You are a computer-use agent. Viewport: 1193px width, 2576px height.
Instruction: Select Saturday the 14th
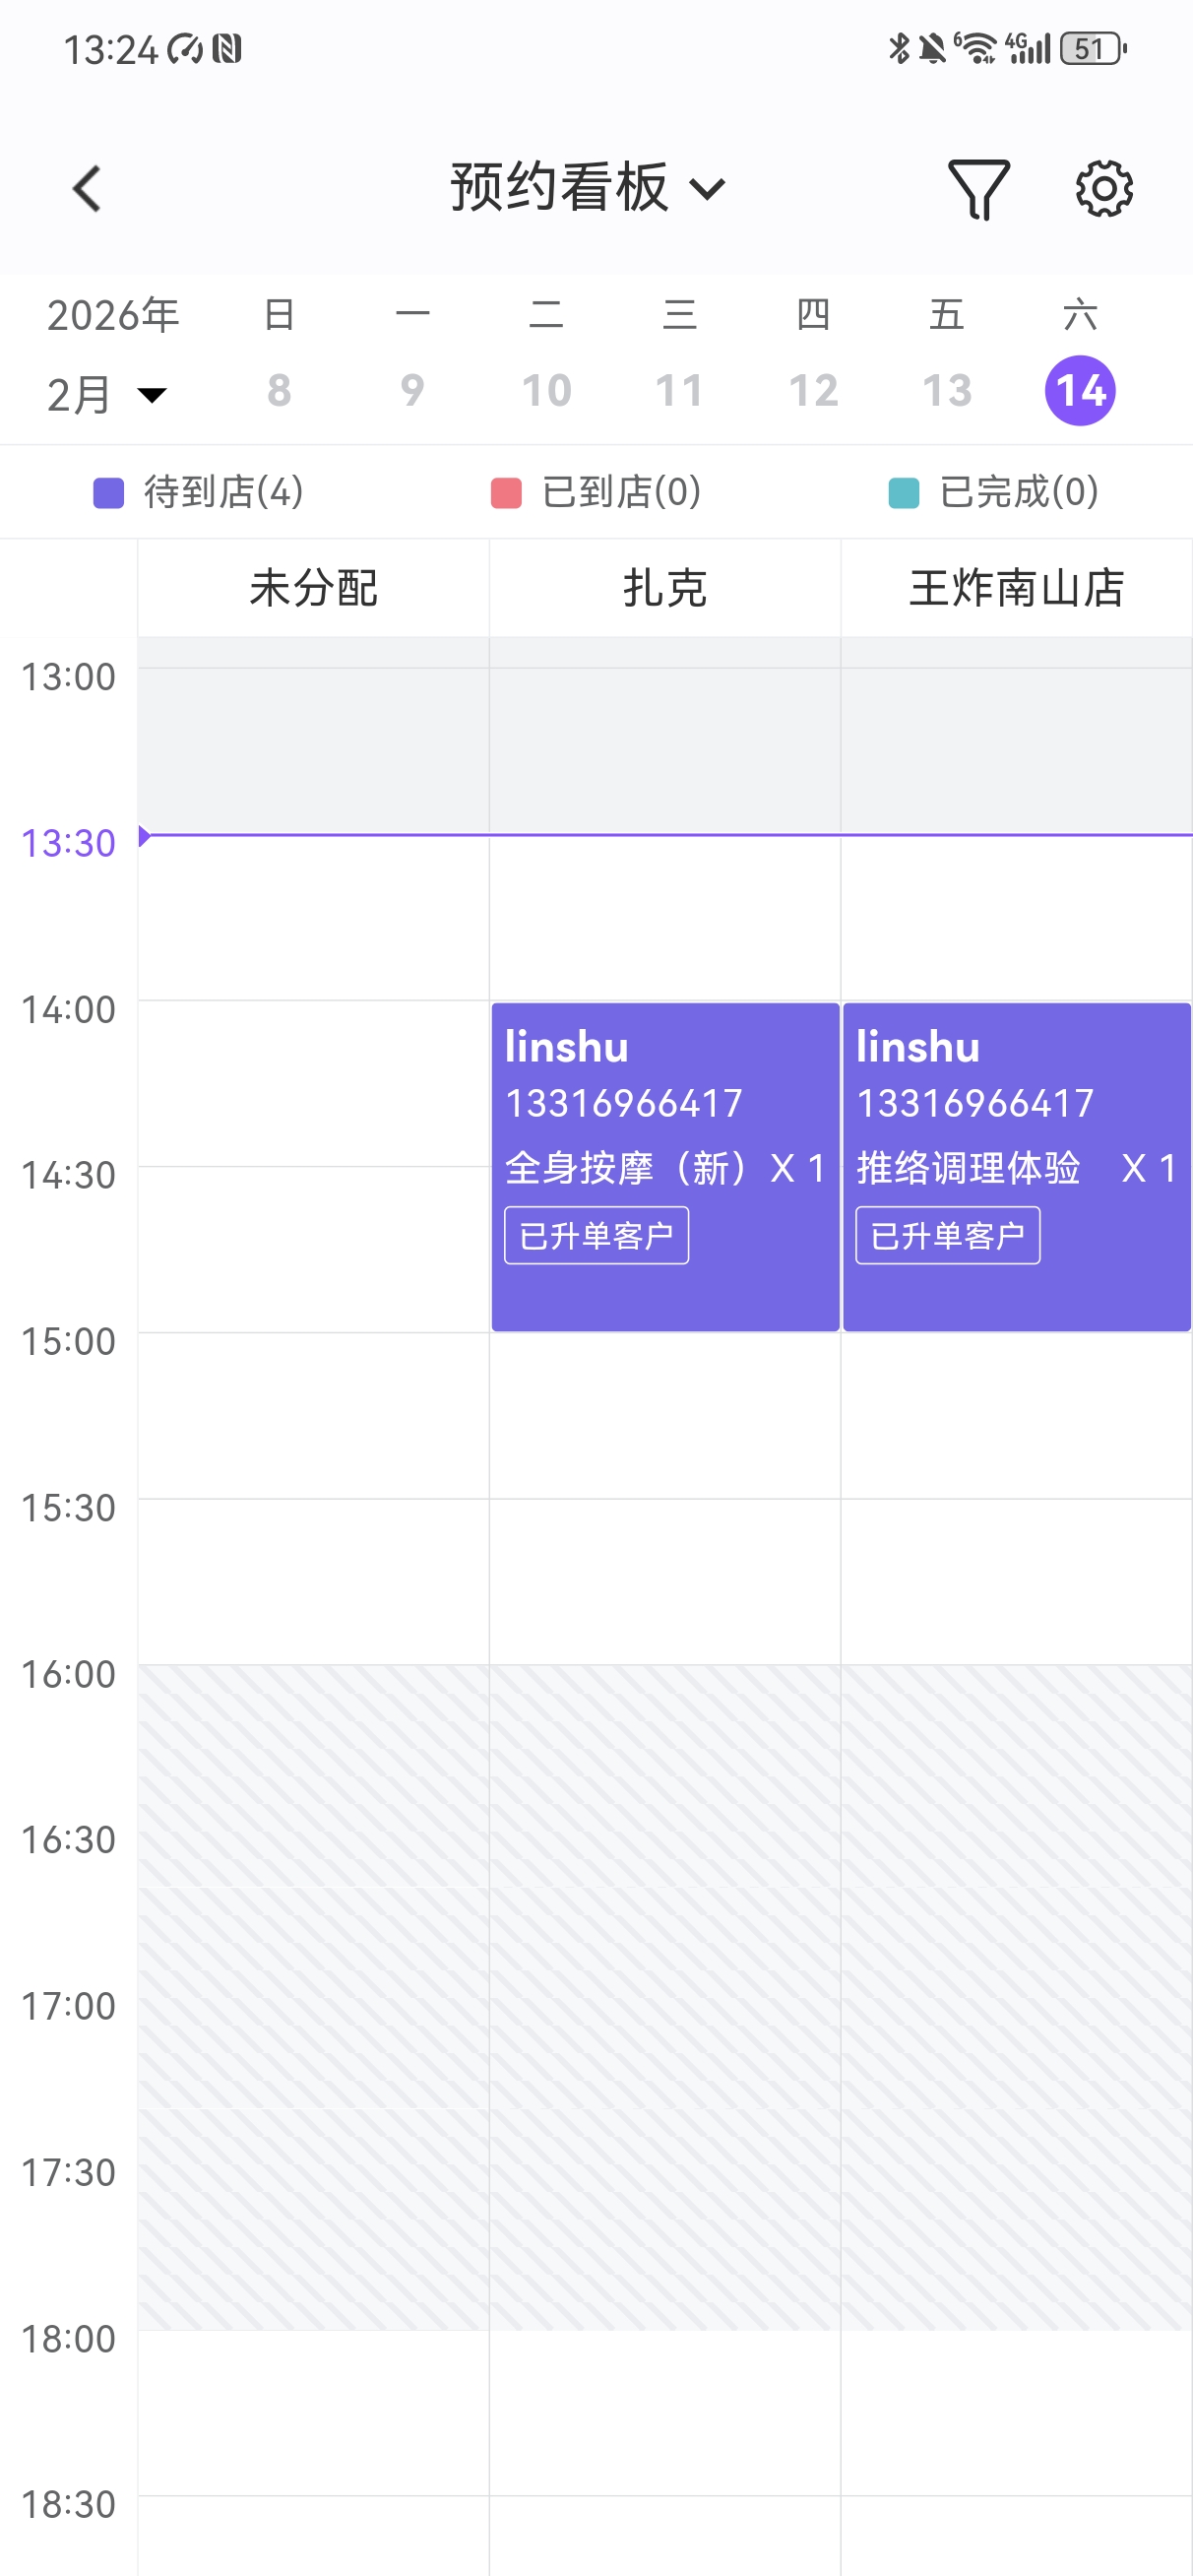(x=1080, y=390)
